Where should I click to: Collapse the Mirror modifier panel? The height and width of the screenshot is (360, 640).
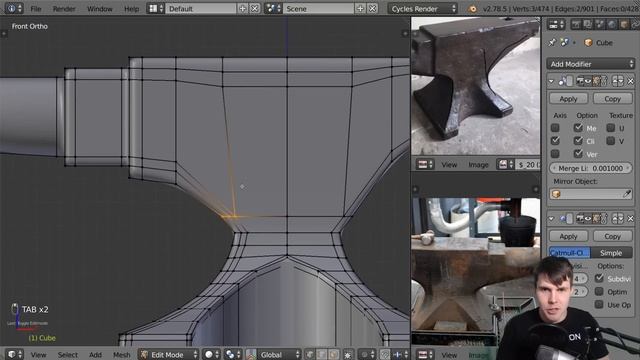pyautogui.click(x=551, y=81)
